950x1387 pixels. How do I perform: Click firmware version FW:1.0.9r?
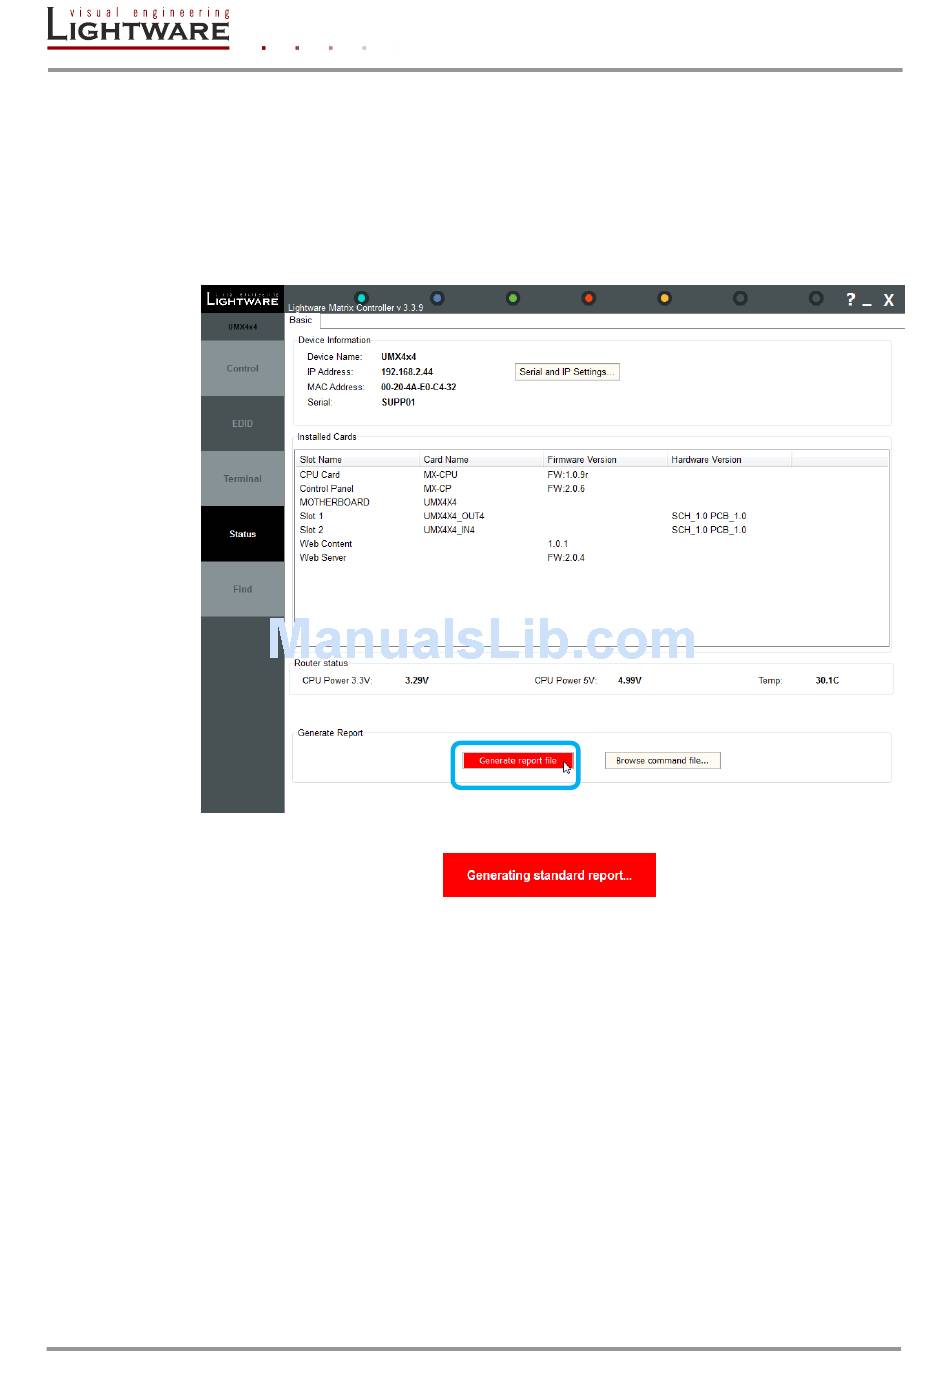[x=568, y=475]
